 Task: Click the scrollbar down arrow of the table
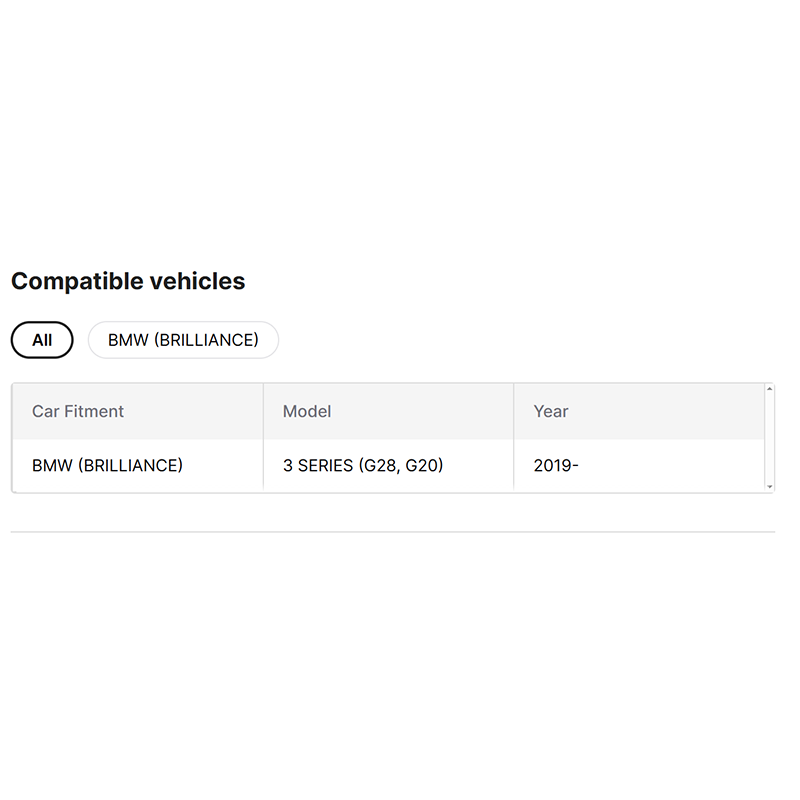point(769,486)
